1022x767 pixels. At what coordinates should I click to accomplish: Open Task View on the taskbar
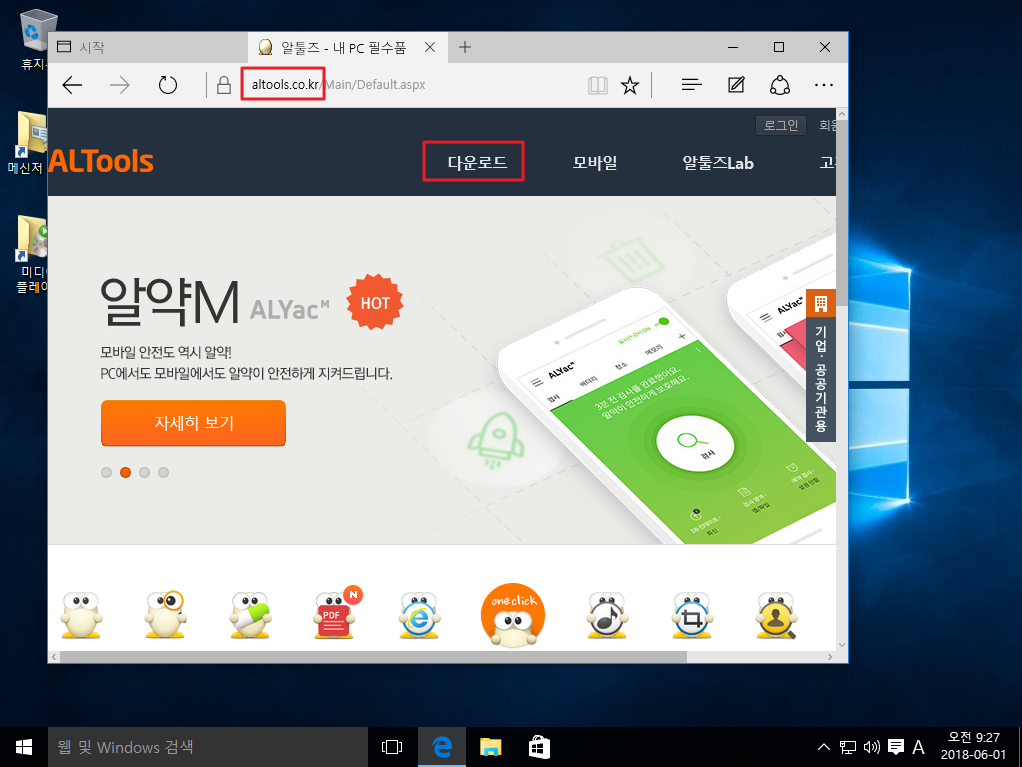(x=392, y=747)
